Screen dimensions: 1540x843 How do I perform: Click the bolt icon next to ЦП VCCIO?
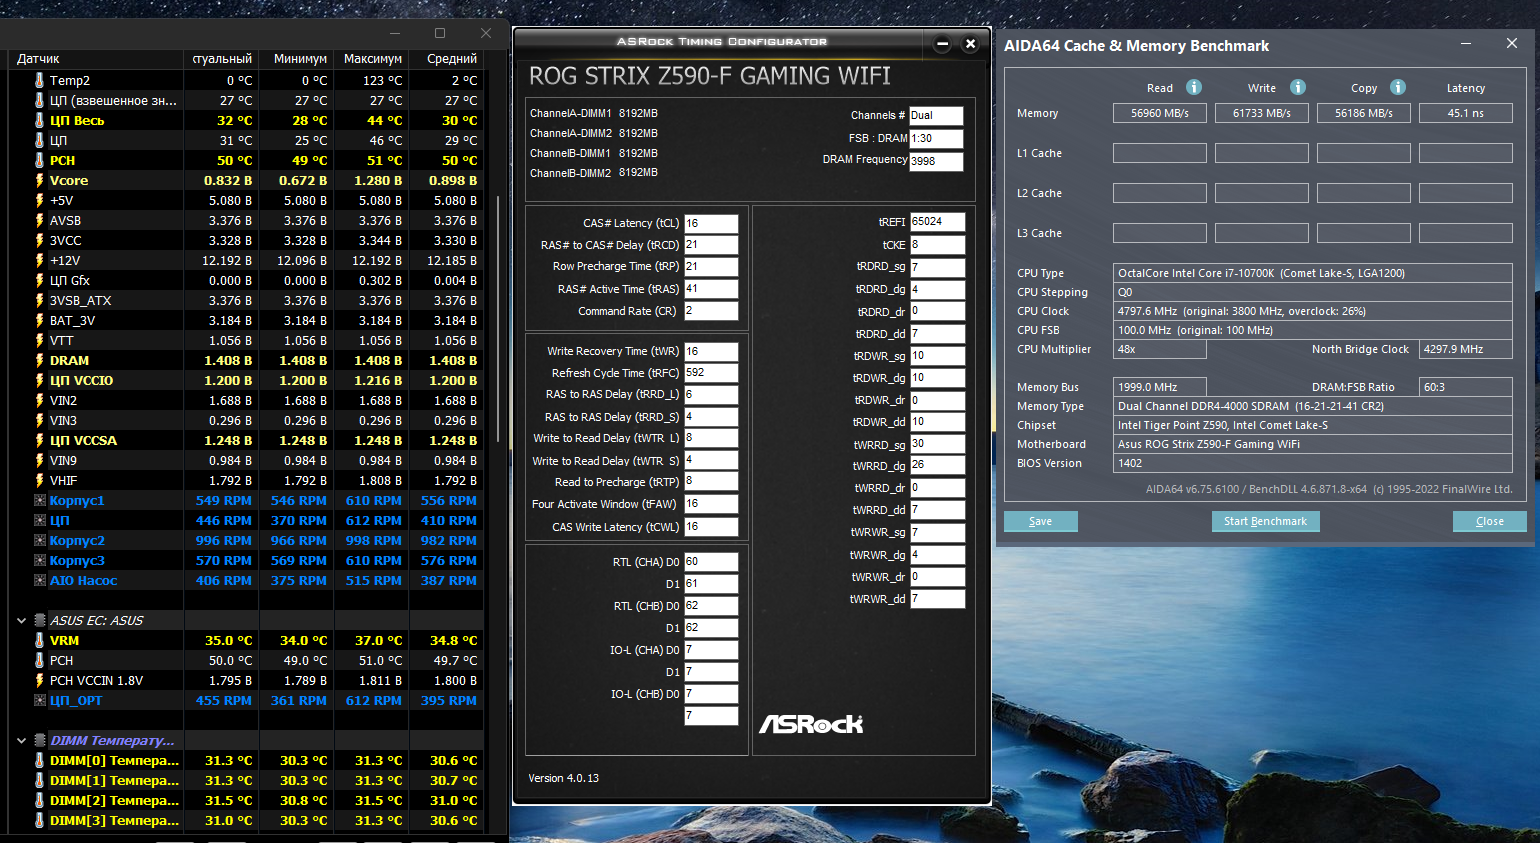39,380
